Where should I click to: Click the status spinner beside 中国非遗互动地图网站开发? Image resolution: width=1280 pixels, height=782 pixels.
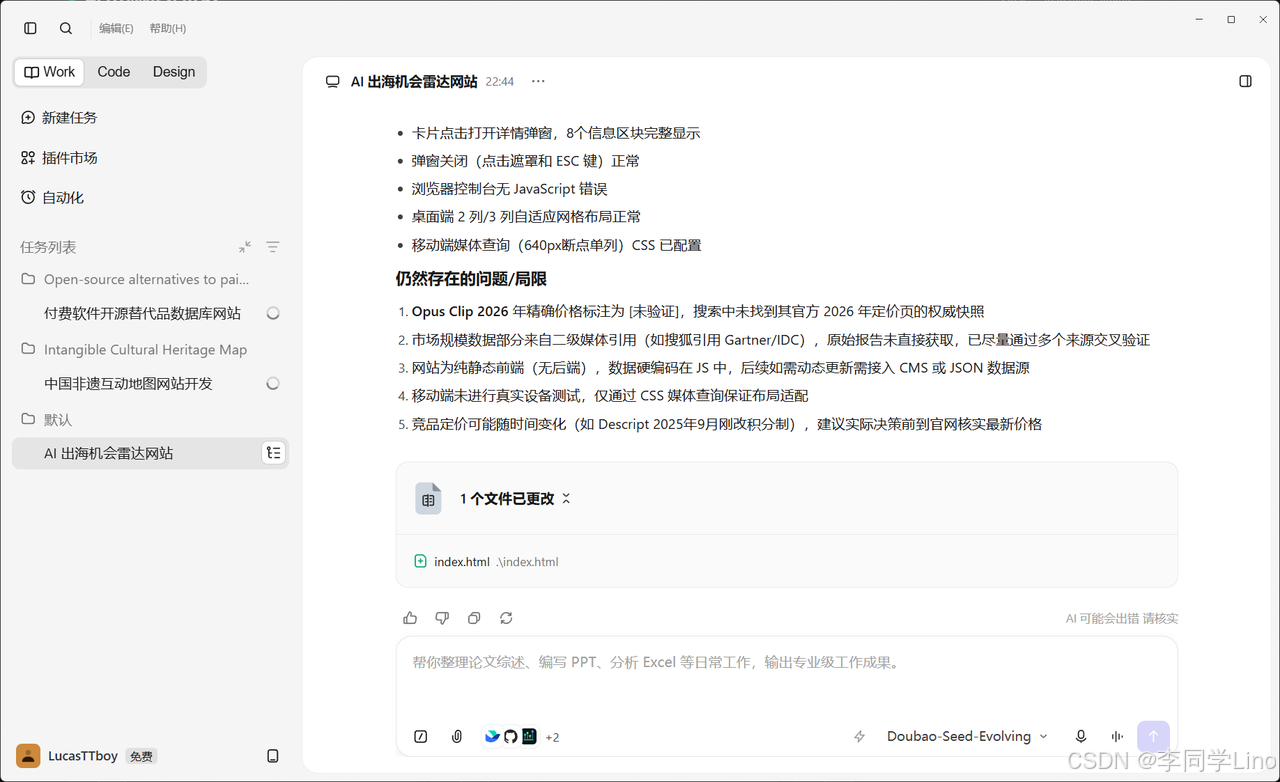coord(273,383)
